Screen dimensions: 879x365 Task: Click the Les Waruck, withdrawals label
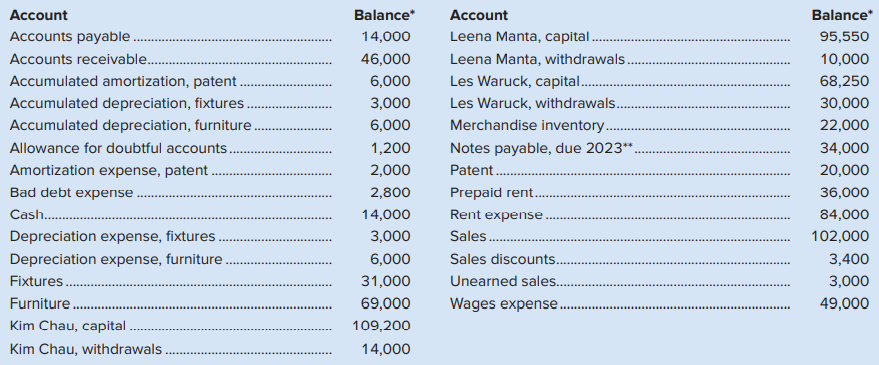(533, 103)
